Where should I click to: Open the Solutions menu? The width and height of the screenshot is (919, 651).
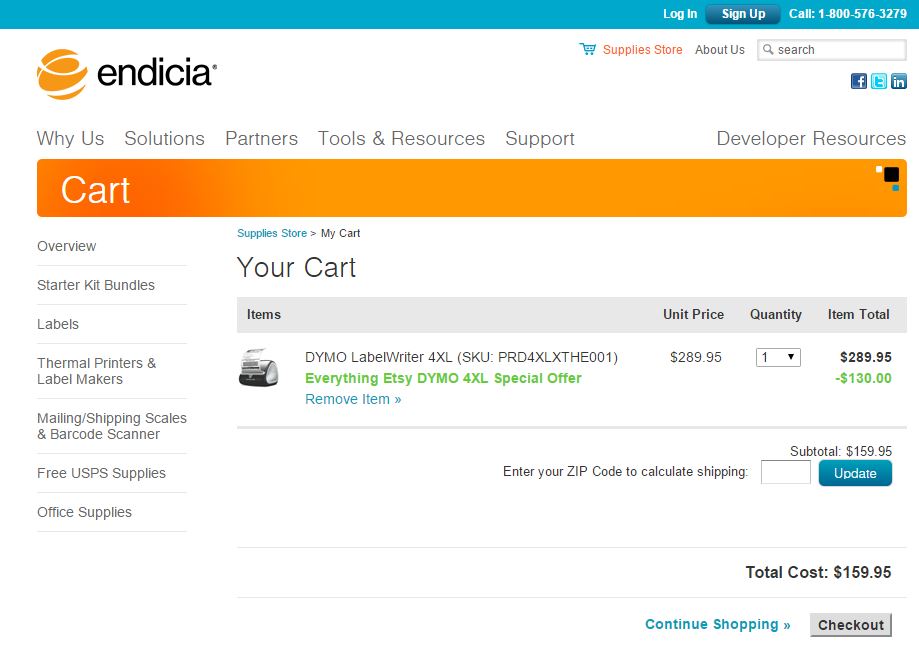pyautogui.click(x=164, y=138)
